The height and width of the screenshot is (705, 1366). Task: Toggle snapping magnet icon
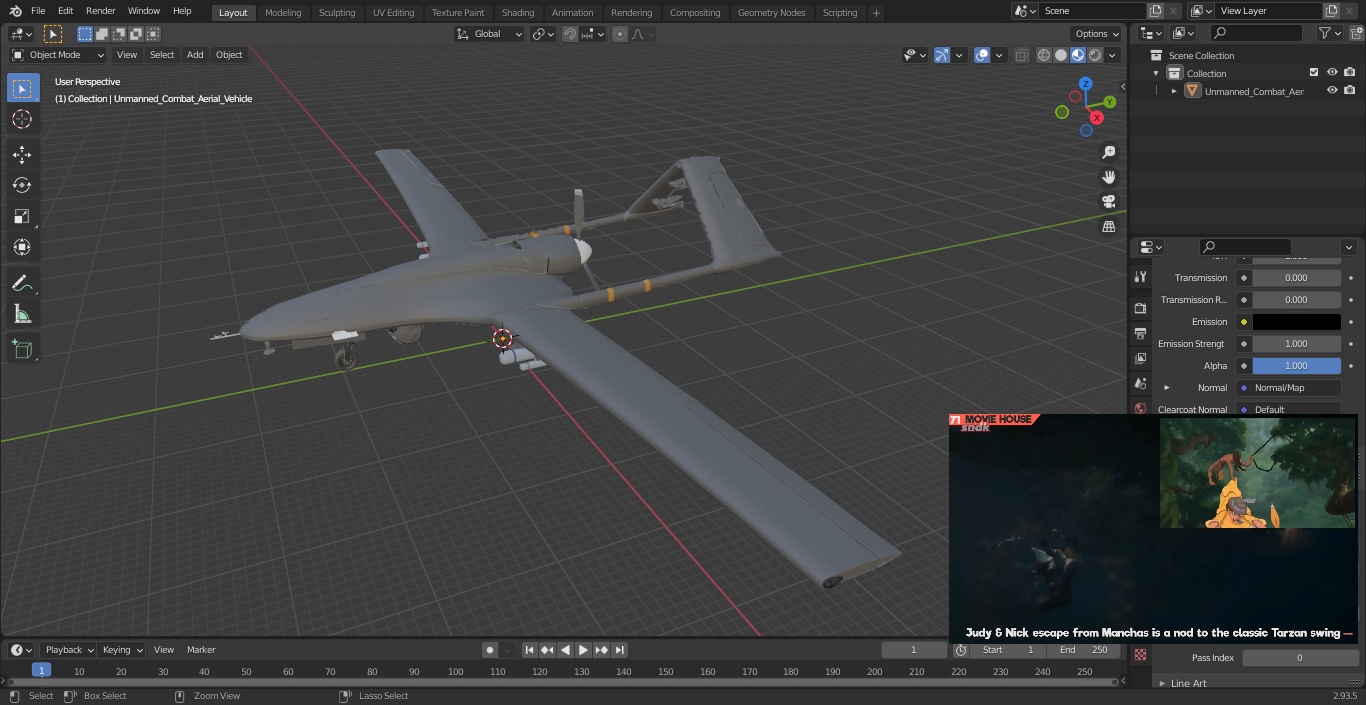coord(569,34)
